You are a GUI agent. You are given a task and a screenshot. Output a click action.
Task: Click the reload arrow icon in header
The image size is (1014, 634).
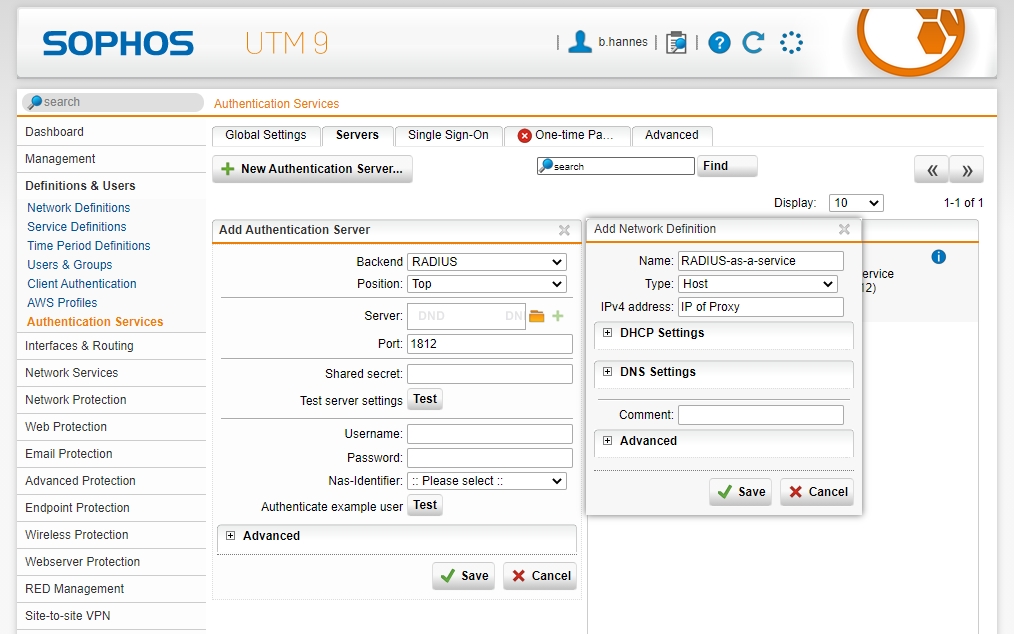[753, 42]
